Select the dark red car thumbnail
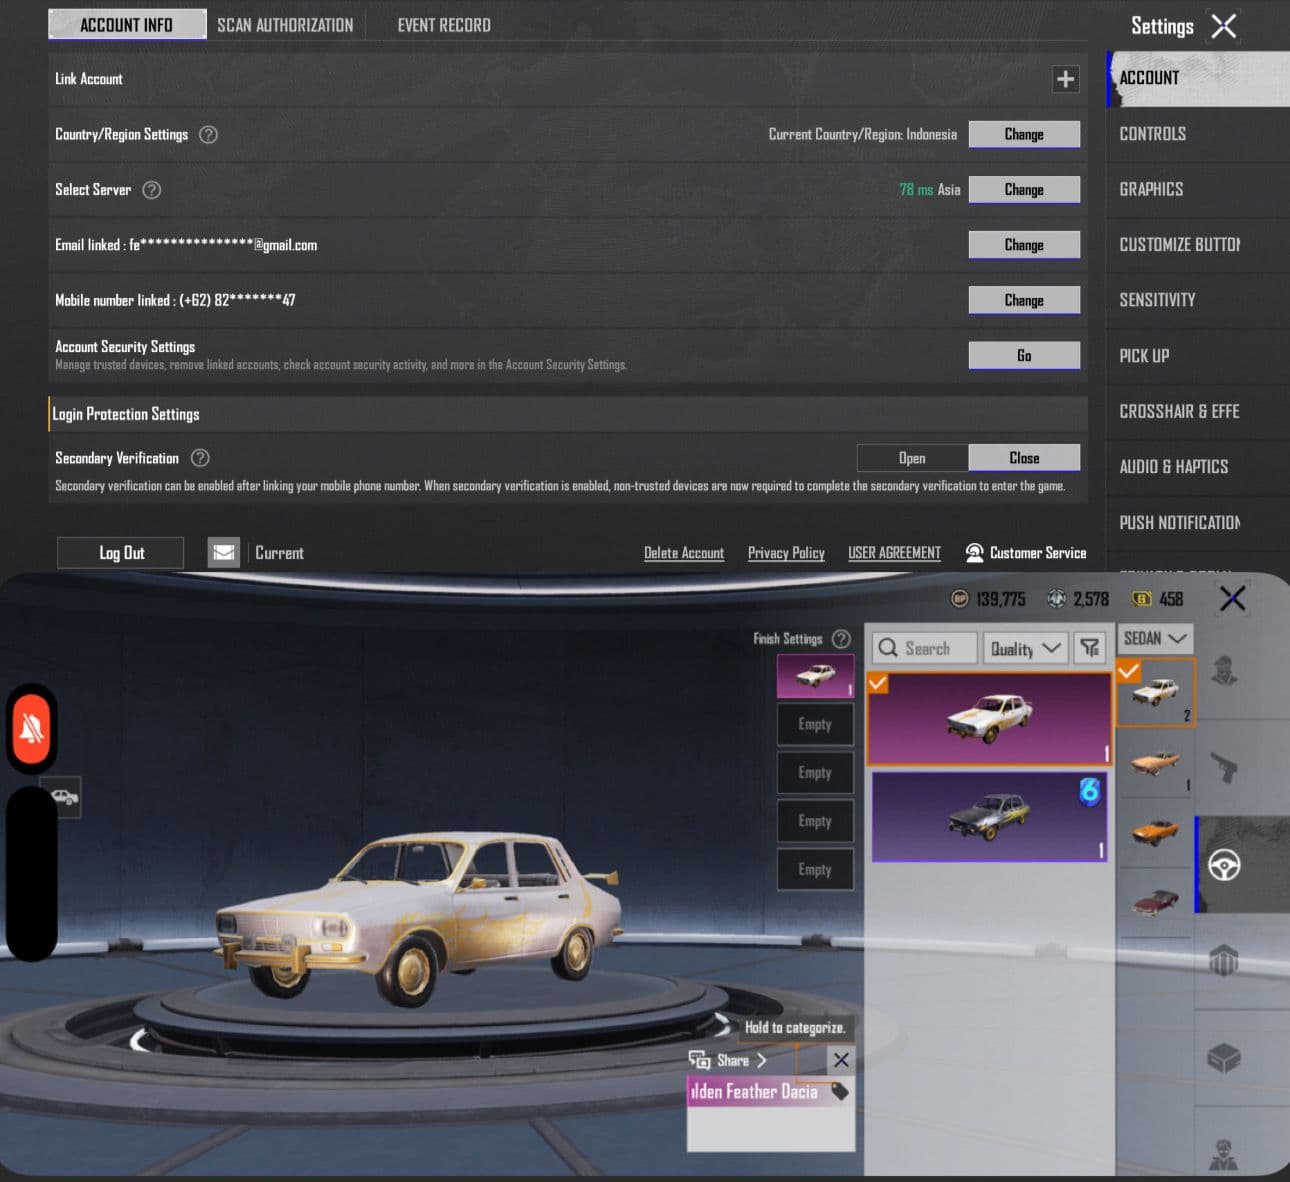The image size is (1290, 1182). [1155, 903]
